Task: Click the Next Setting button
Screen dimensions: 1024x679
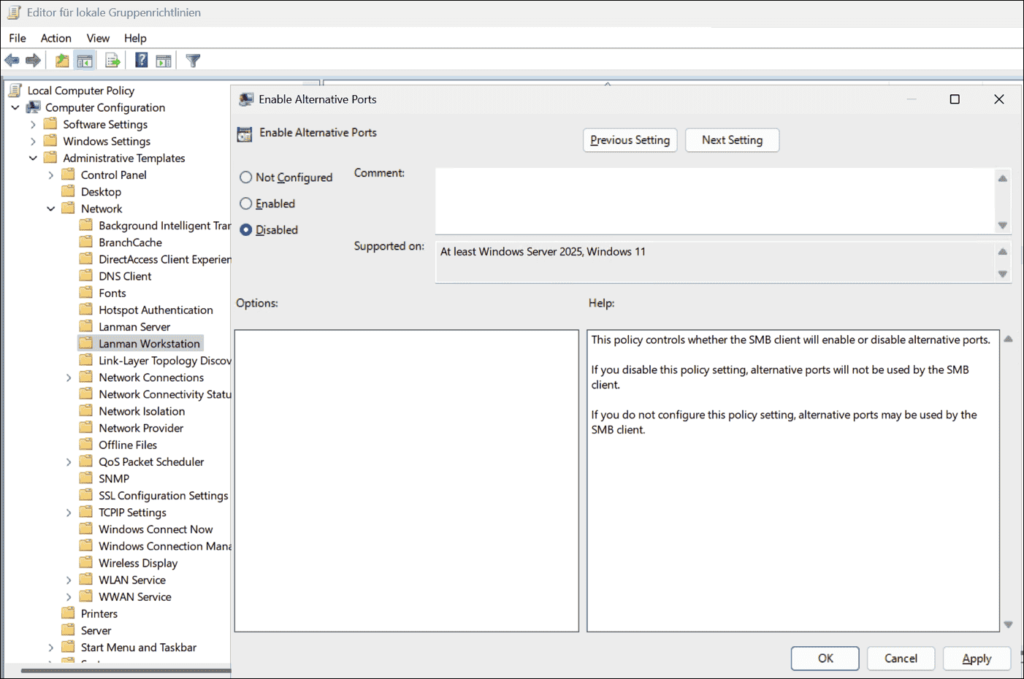Action: (732, 140)
